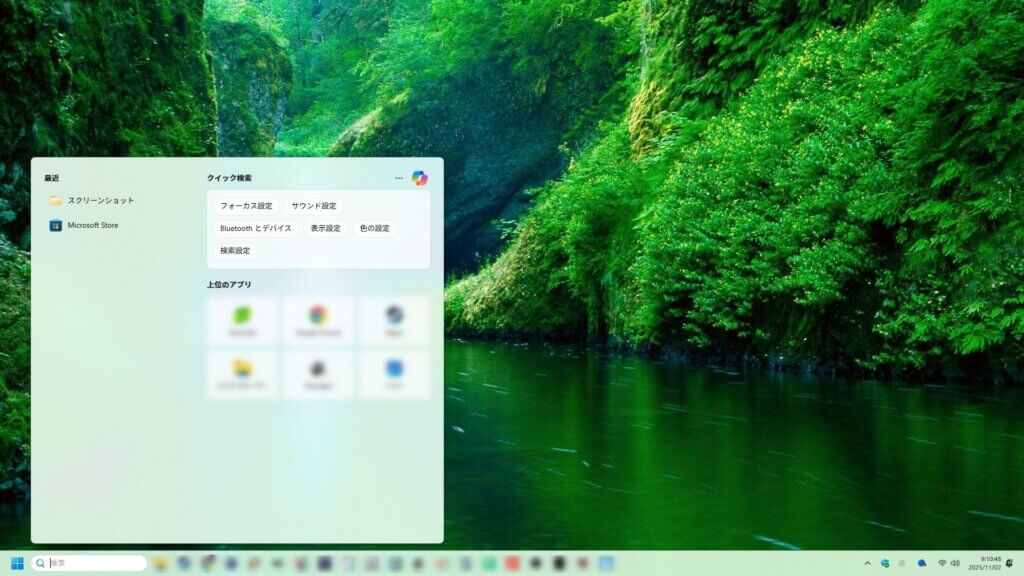
Task: Select フォーカス設定 quick search chip
Action: pos(246,206)
